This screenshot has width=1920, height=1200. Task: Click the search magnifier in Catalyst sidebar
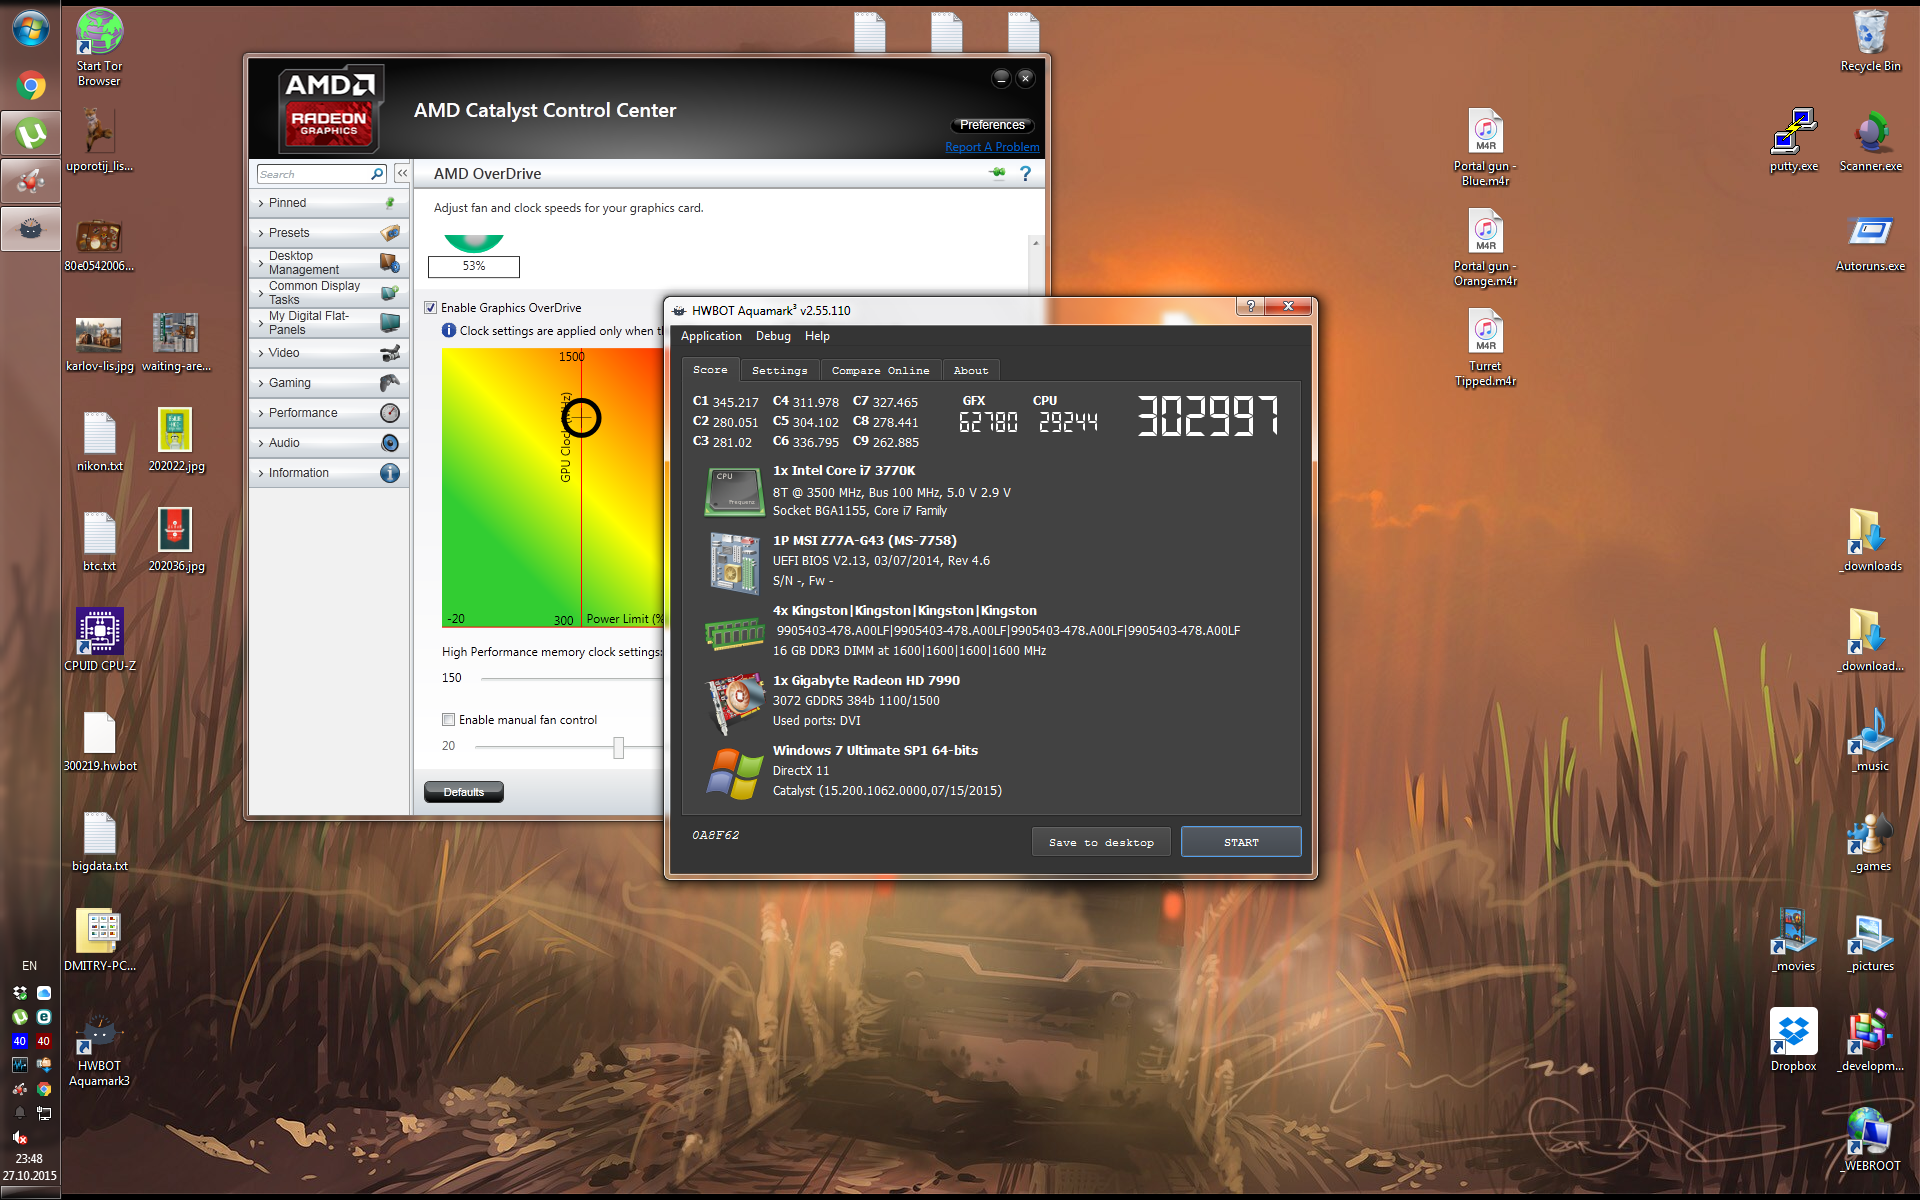tap(377, 174)
